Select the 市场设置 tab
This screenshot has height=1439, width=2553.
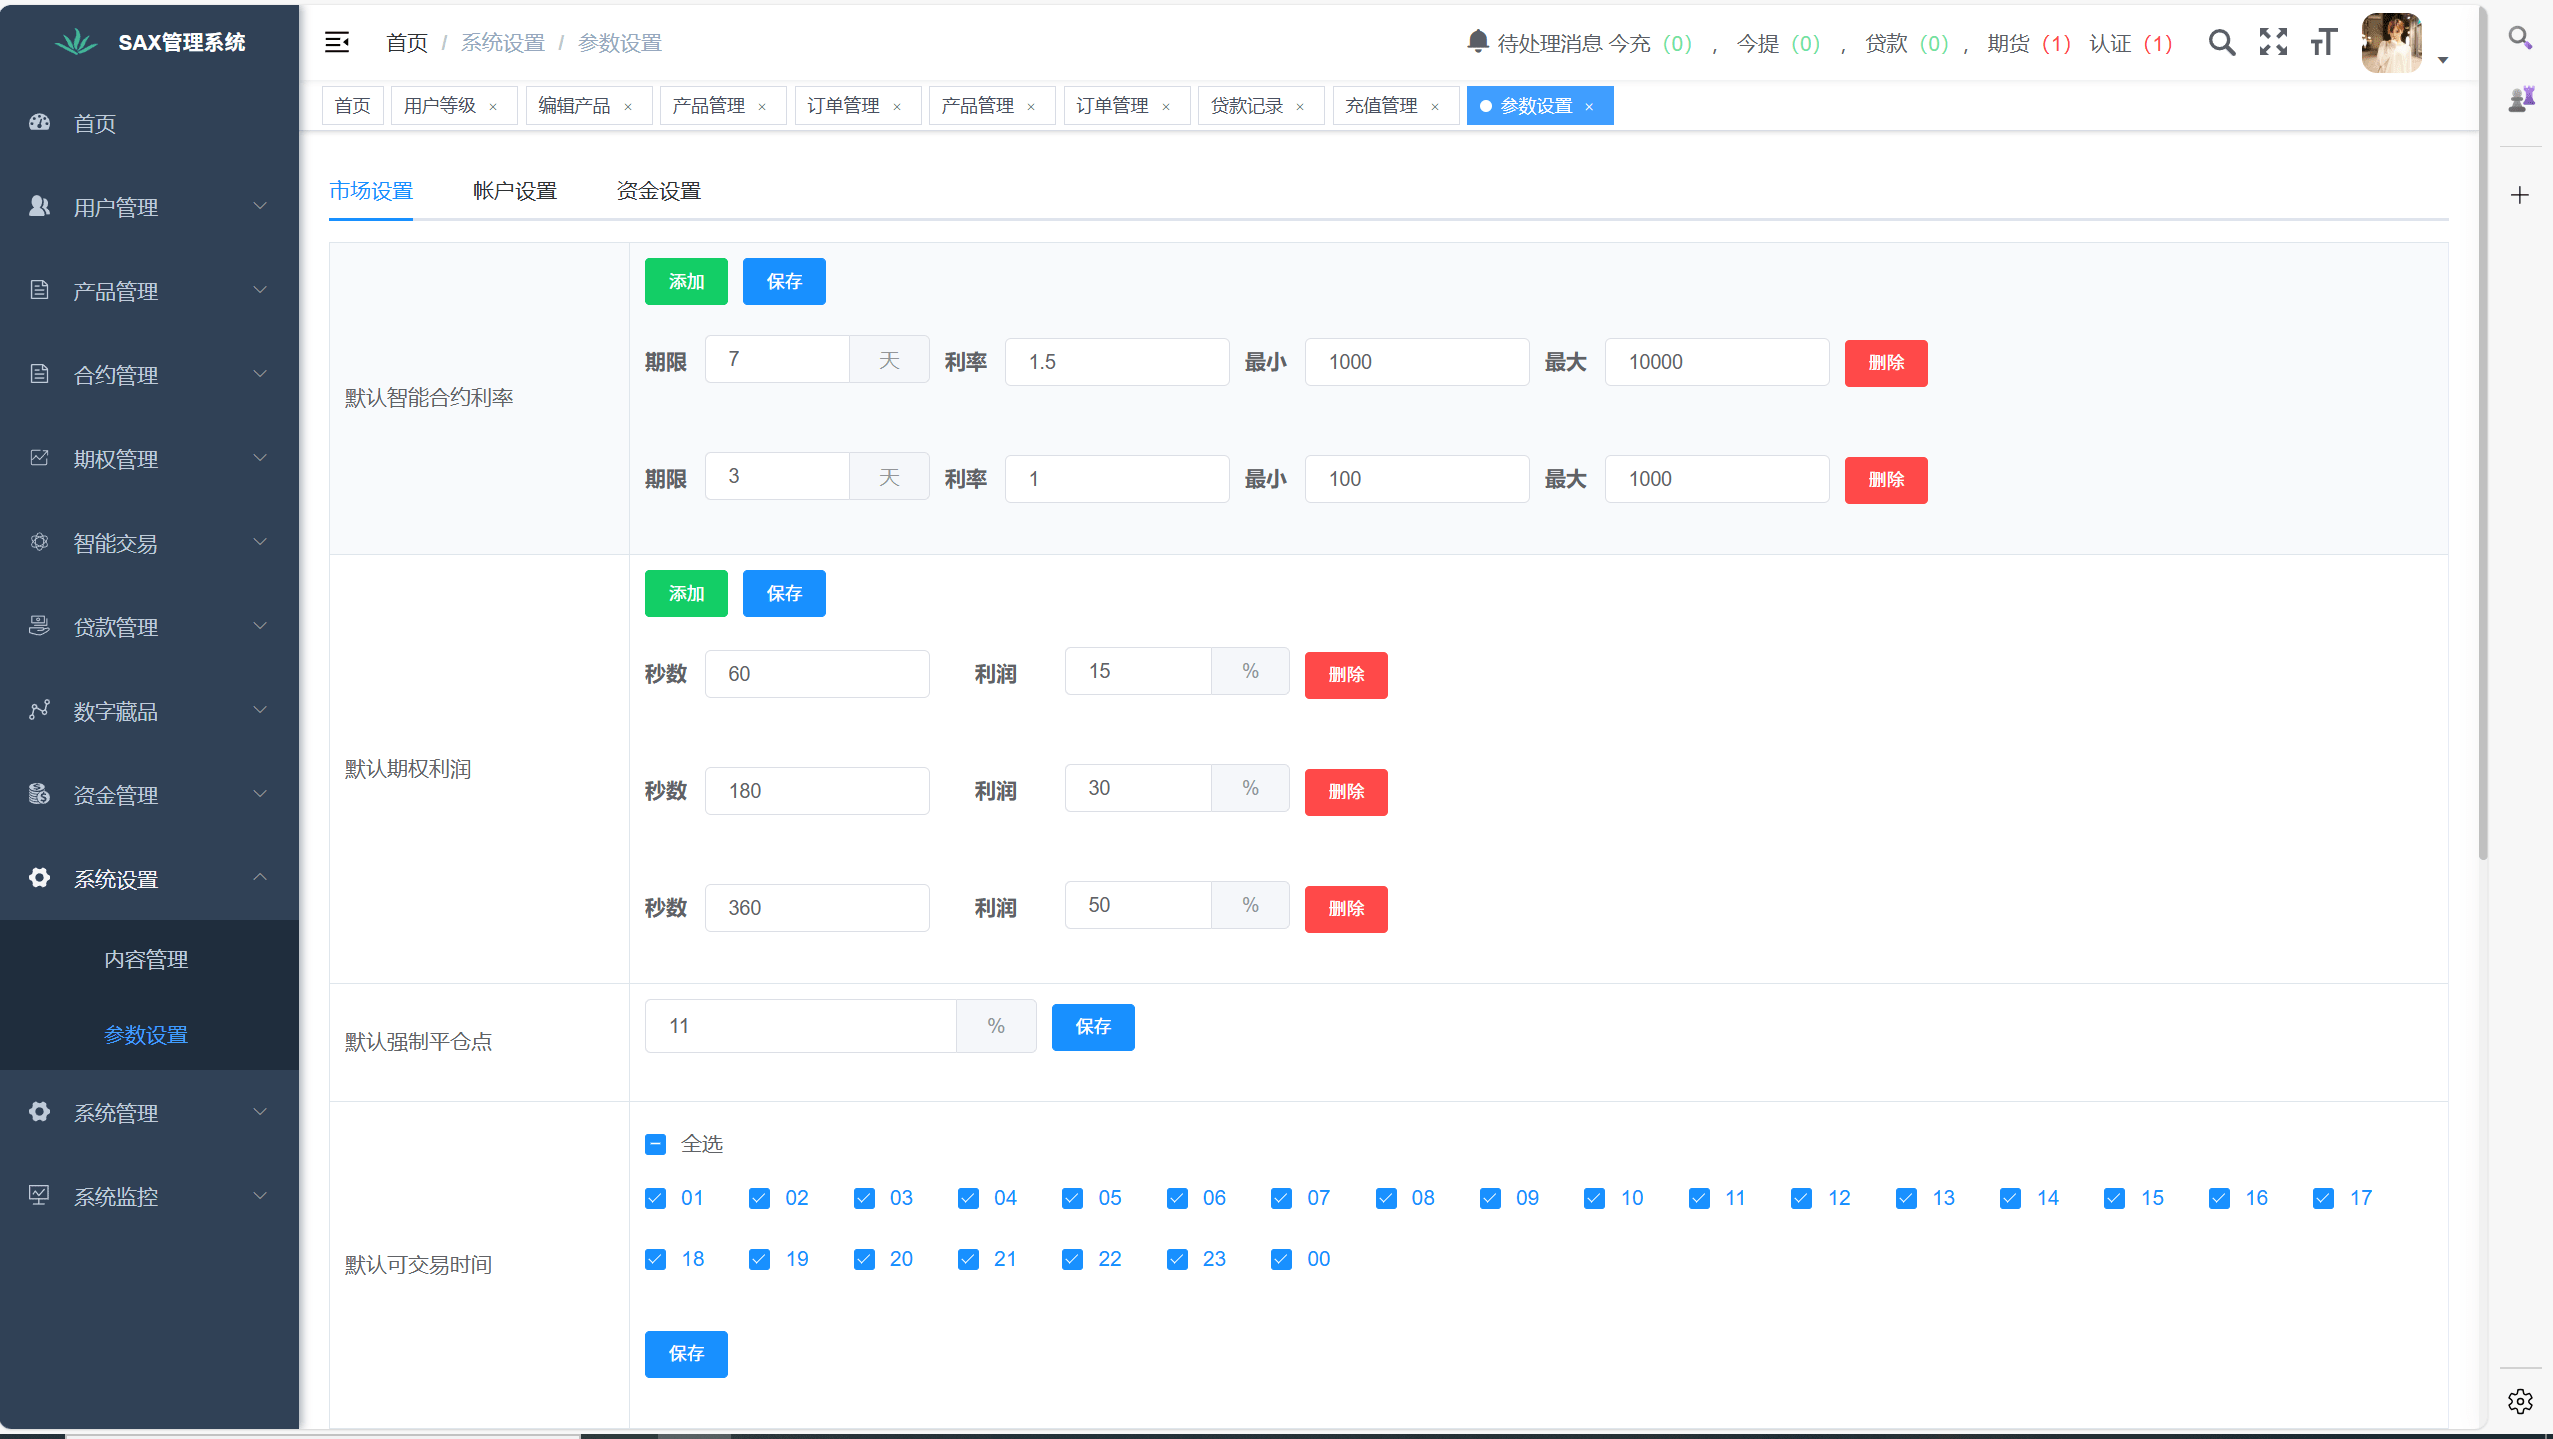[371, 191]
